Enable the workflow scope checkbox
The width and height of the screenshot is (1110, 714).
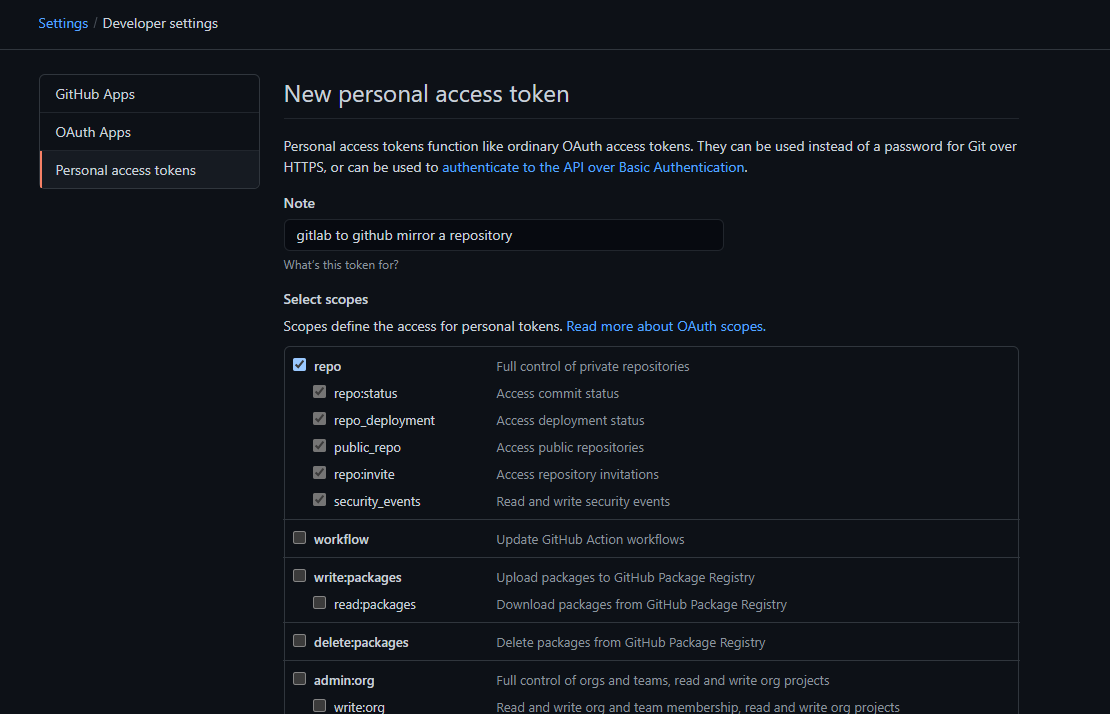click(x=299, y=538)
